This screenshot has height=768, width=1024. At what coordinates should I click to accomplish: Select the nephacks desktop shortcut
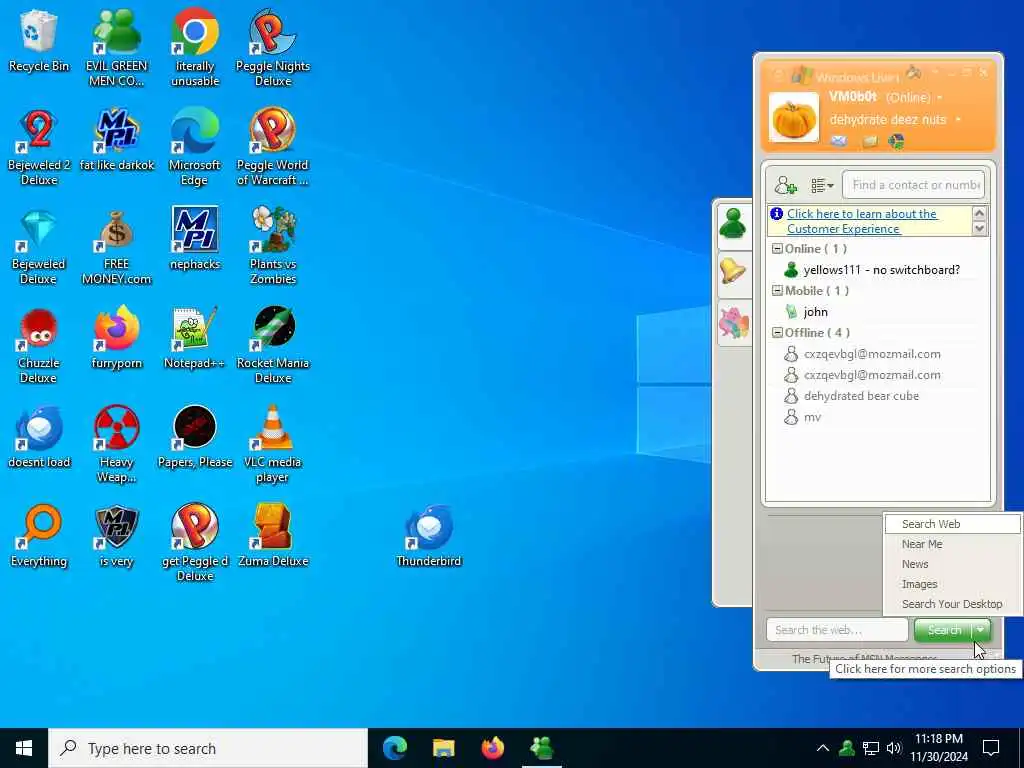(x=195, y=239)
